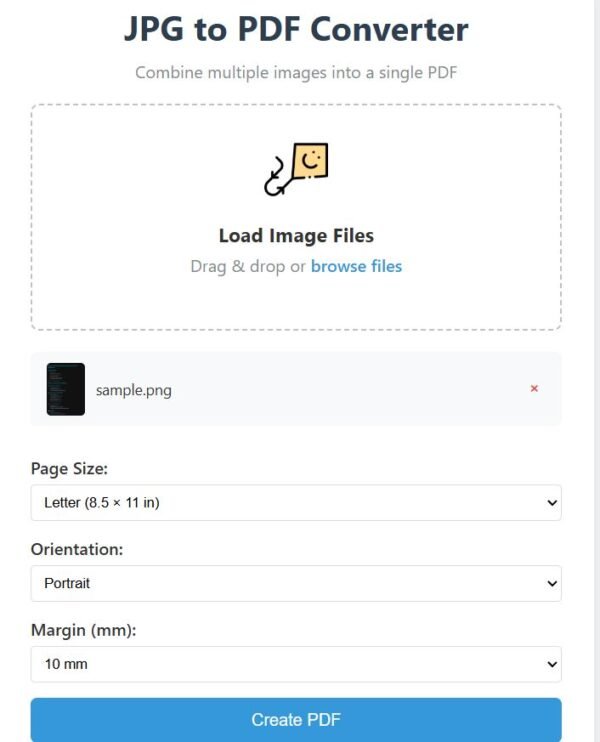This screenshot has width=600, height=742.
Task: Click the Margin (mm) label
Action: (84, 630)
